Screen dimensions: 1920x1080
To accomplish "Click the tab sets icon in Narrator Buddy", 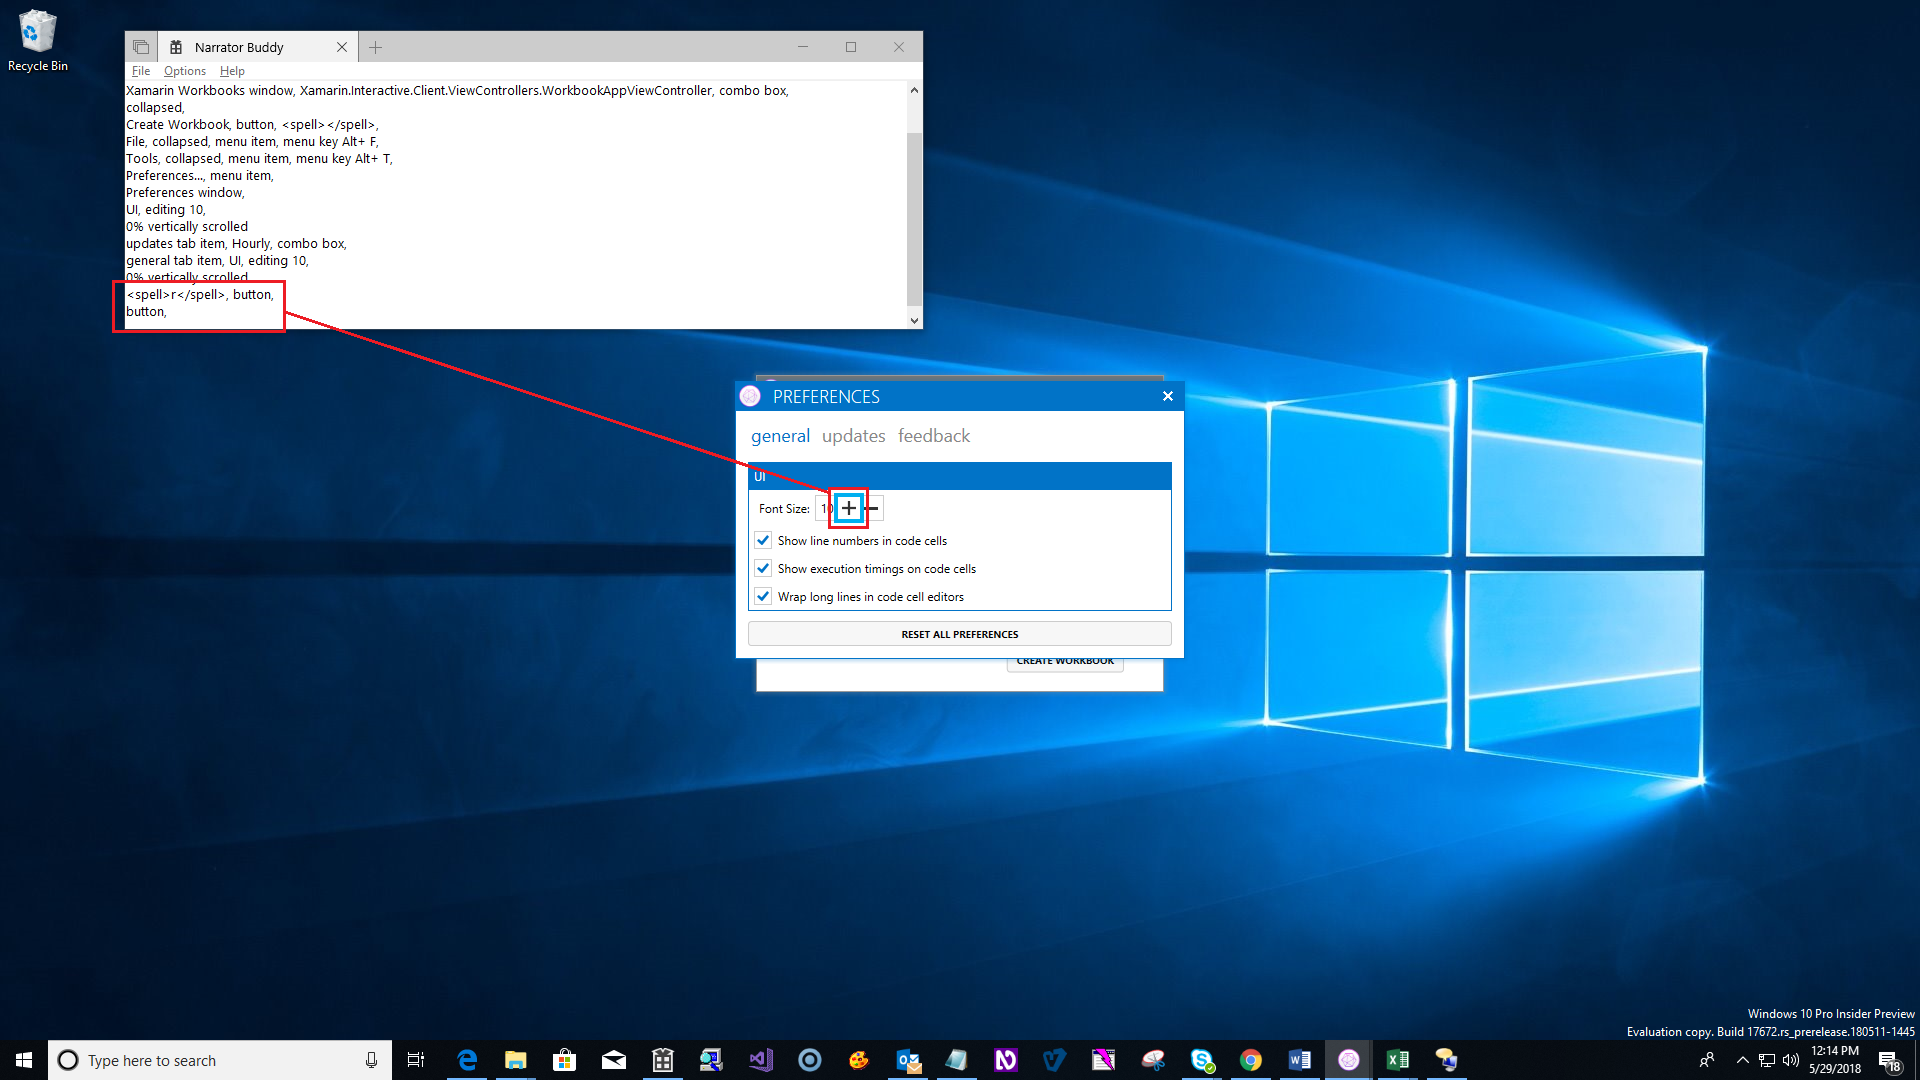I will point(141,47).
